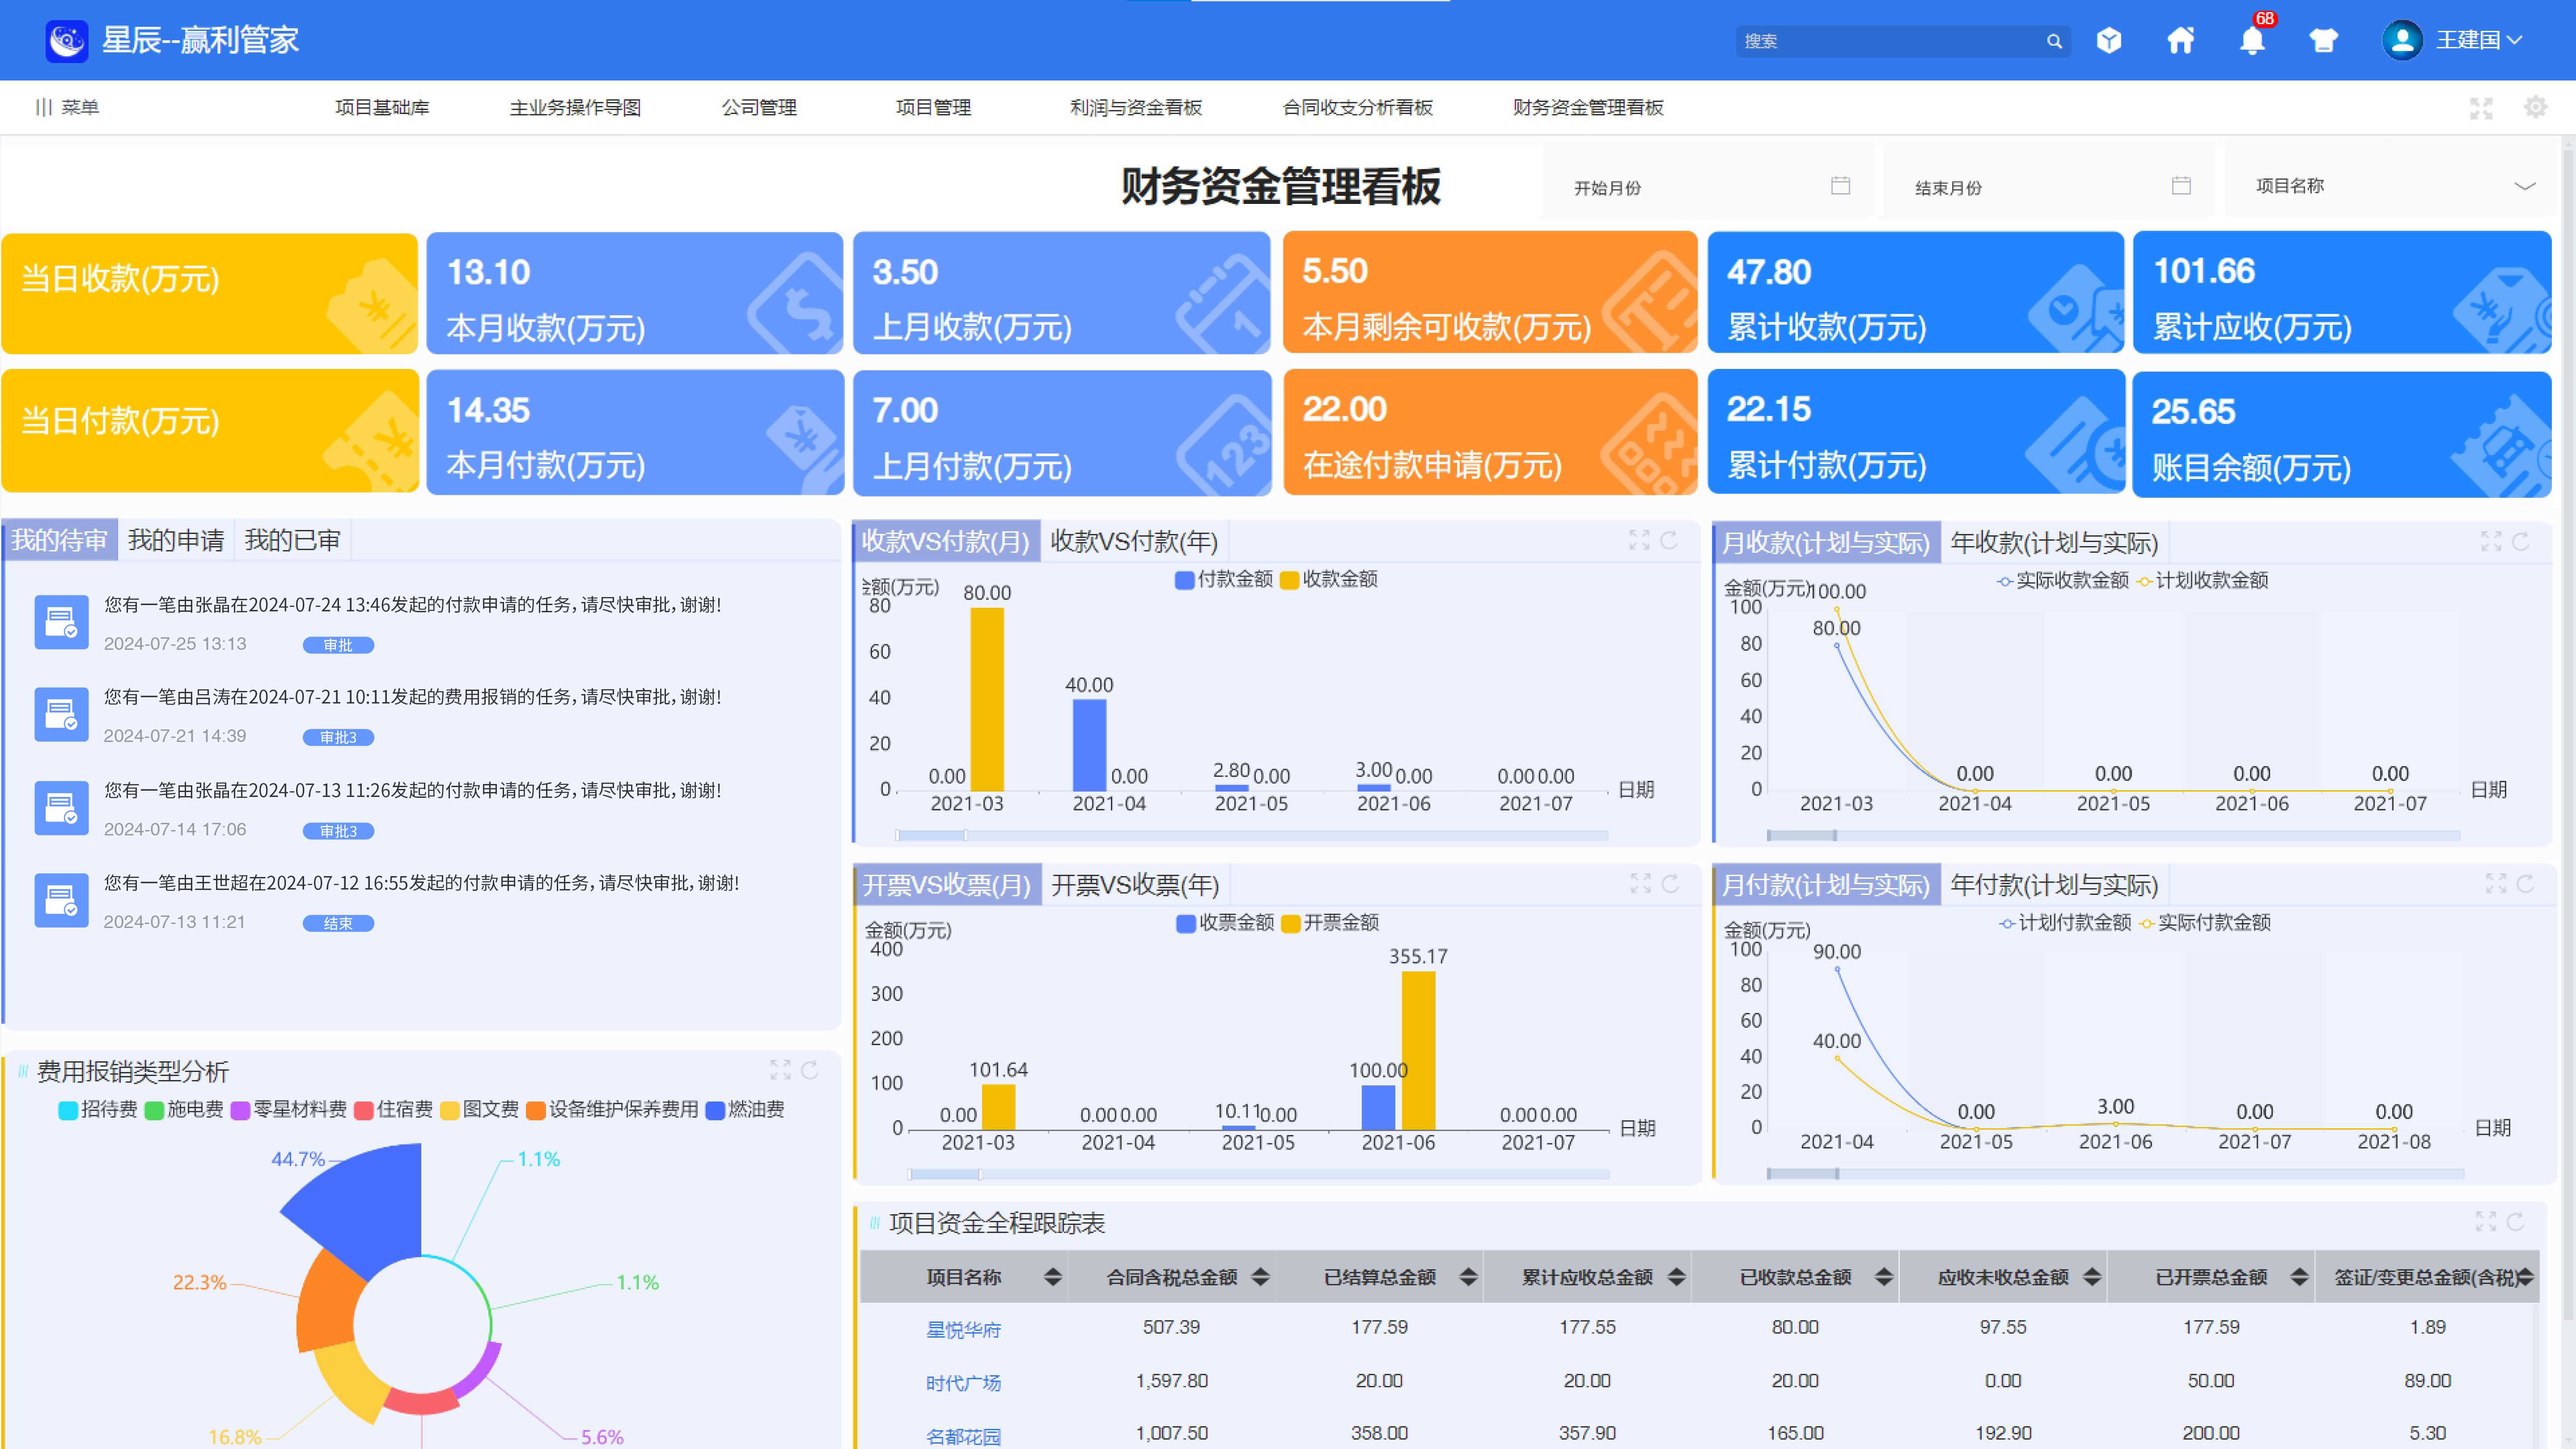Toggle 实际收款金额 legend series
The image size is (2576, 1449).
2063,580
